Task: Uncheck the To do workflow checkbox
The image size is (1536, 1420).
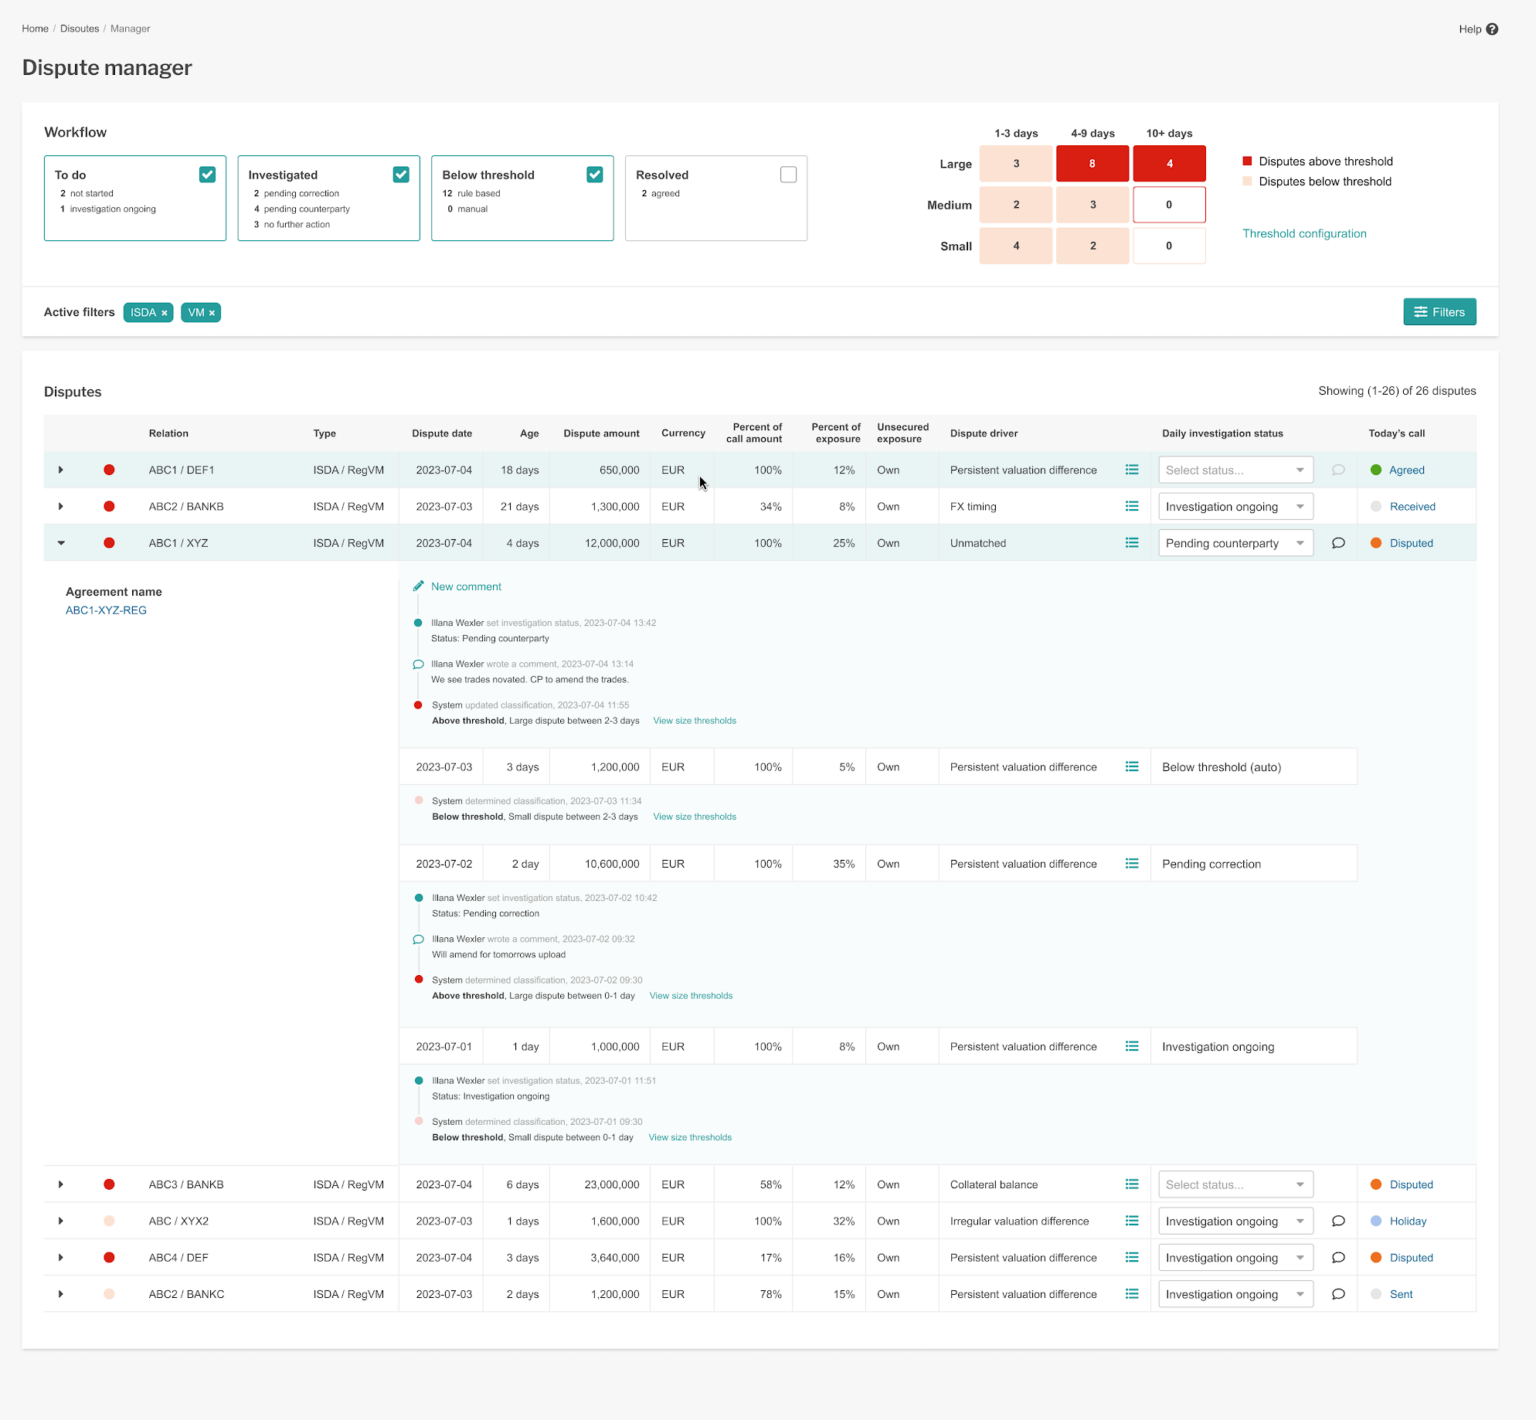Action: coord(207,174)
